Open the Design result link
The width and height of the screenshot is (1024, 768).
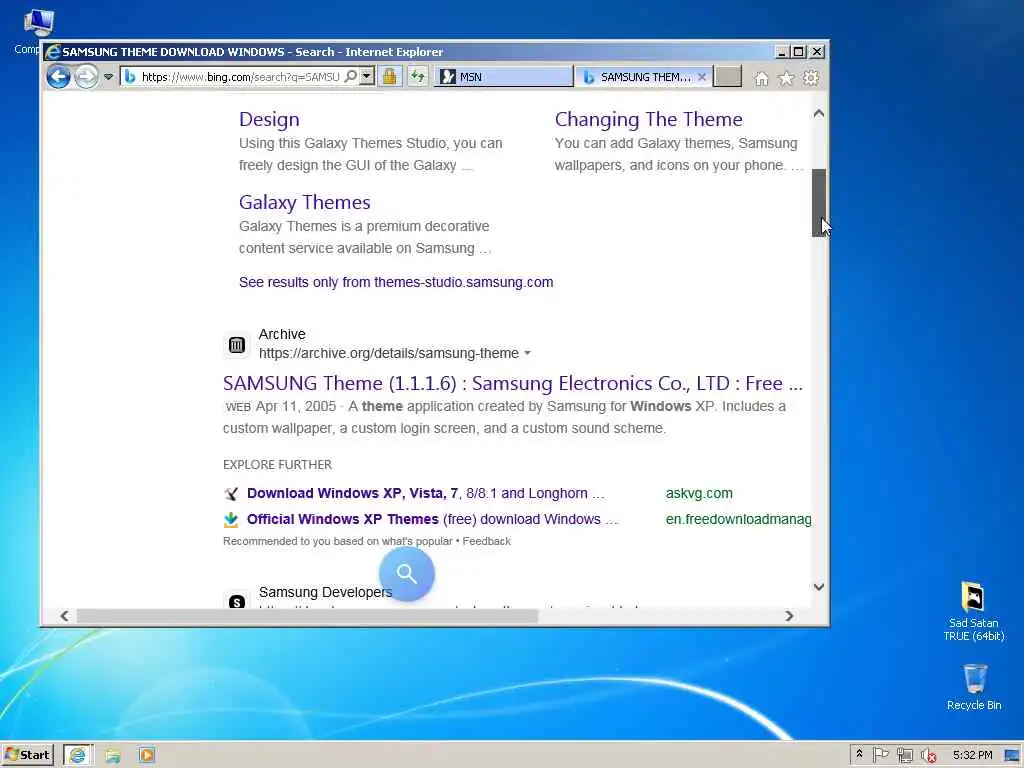269,120
